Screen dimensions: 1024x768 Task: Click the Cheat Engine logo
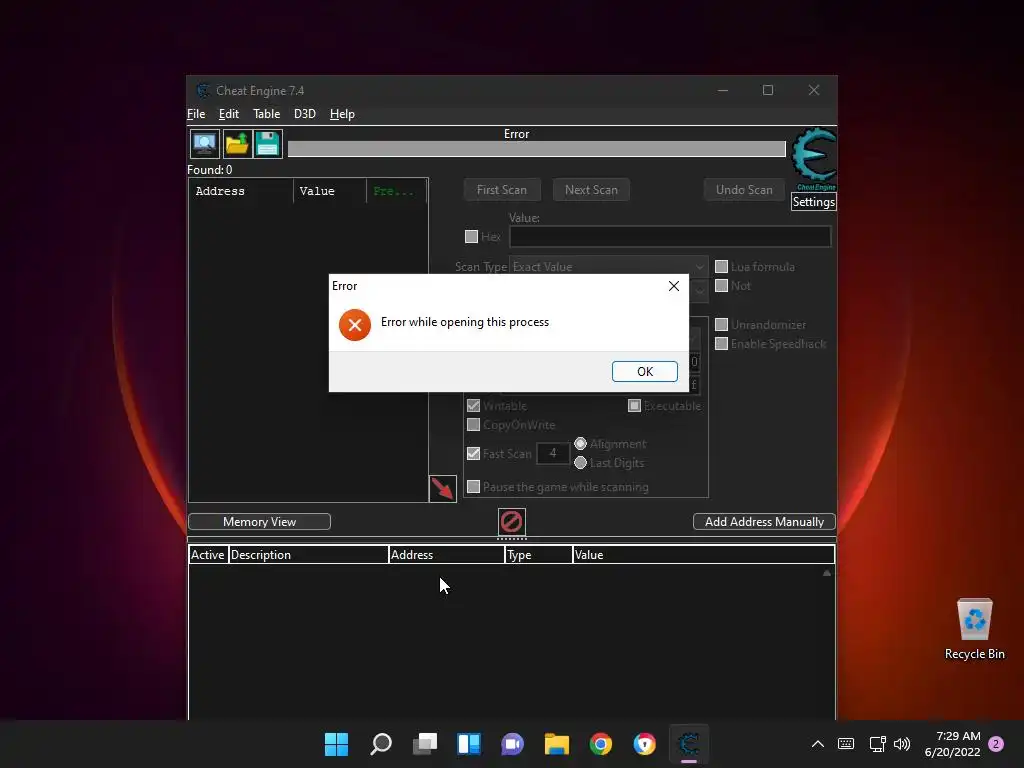pyautogui.click(x=814, y=159)
